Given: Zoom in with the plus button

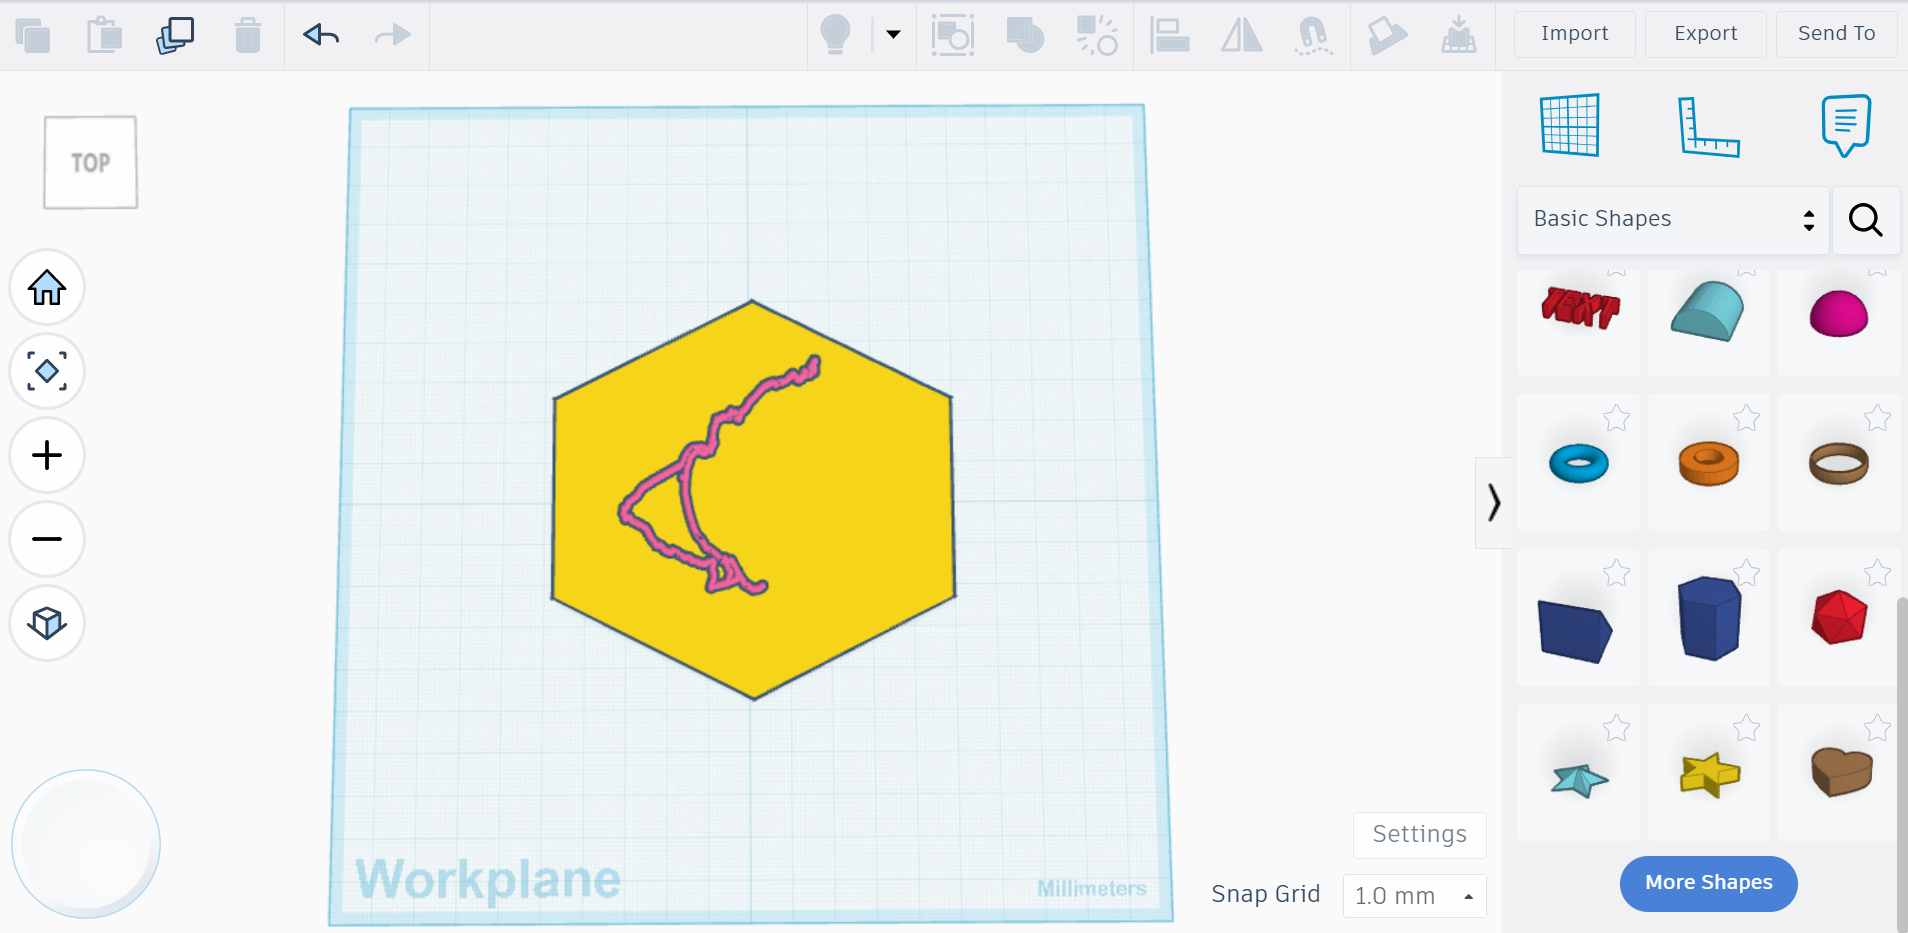Looking at the screenshot, I should [x=47, y=455].
